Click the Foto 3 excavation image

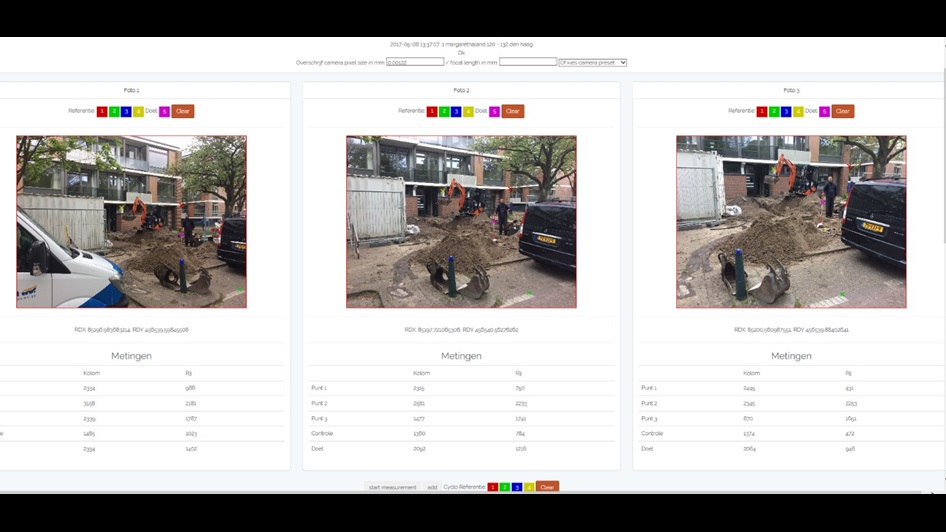791,222
